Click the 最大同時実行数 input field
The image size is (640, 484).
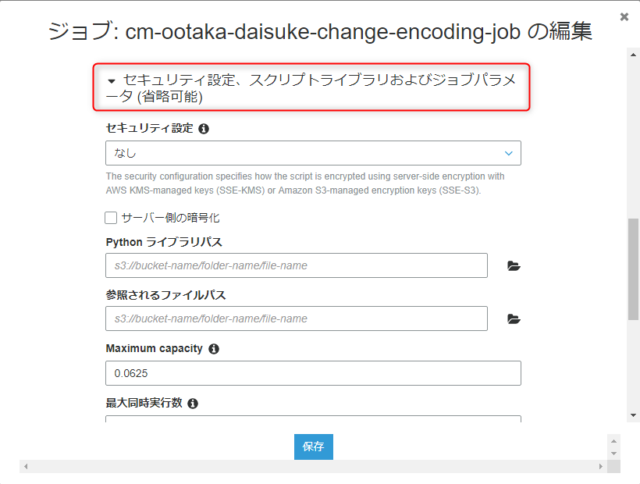click(x=313, y=420)
